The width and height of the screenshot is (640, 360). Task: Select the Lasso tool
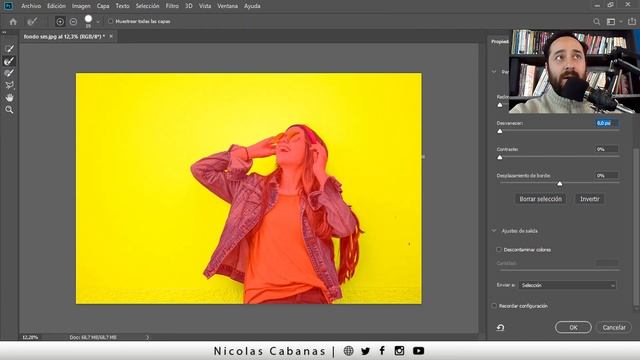[x=9, y=85]
